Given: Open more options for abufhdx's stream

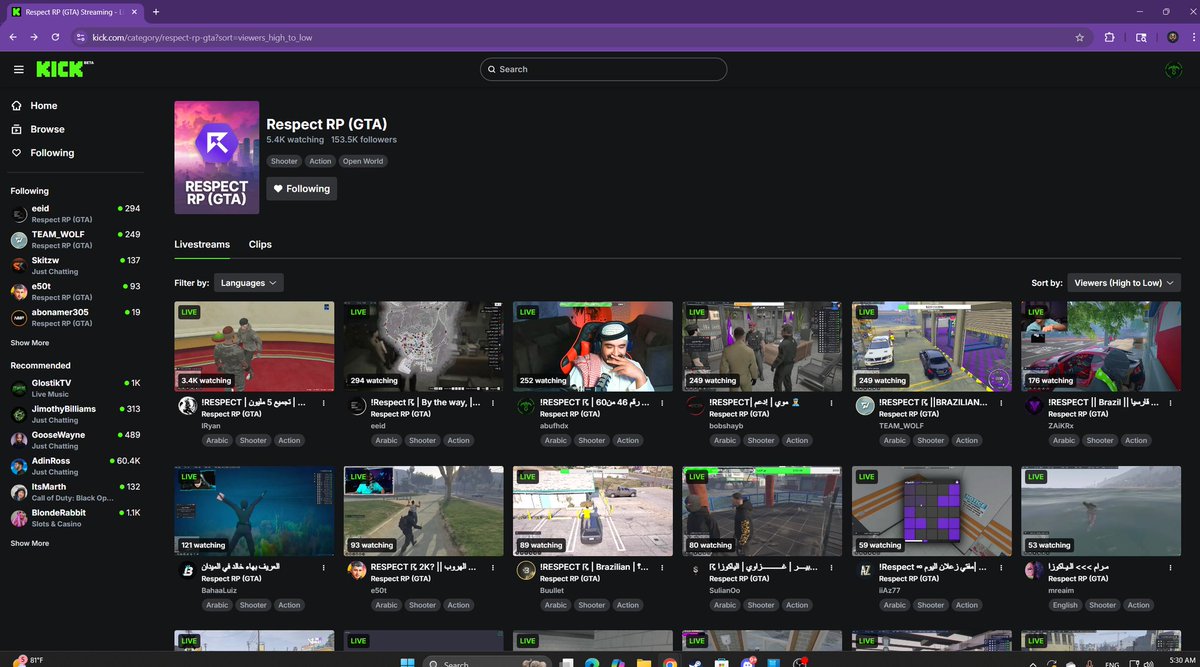Looking at the screenshot, I should pyautogui.click(x=662, y=402).
